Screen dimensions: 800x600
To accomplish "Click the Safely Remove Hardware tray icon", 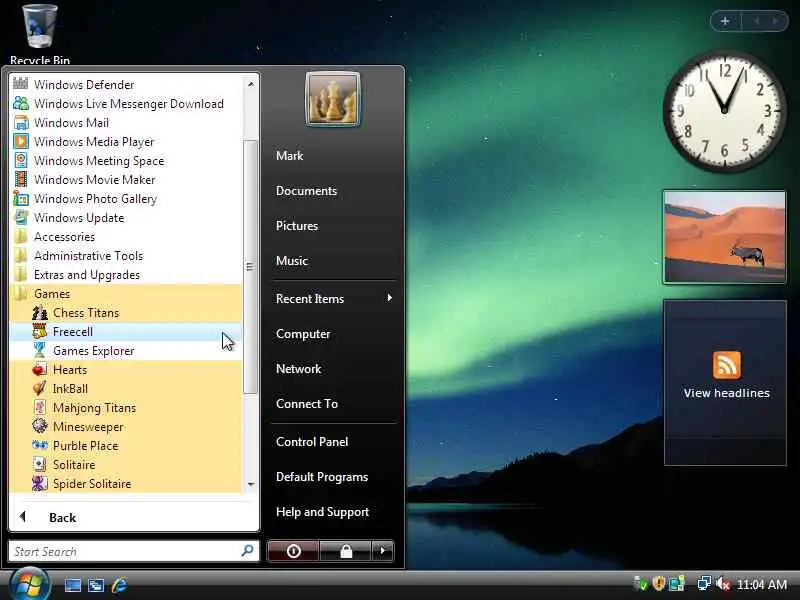I will pos(640,584).
